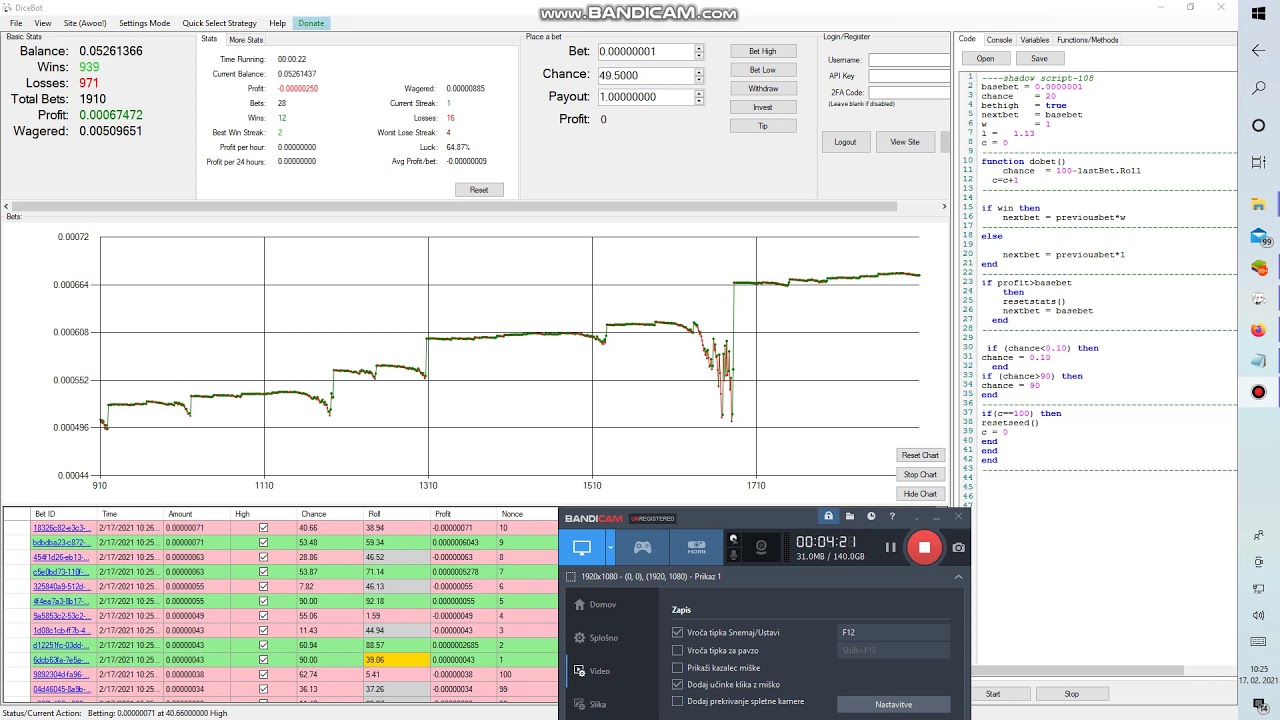The width and height of the screenshot is (1280, 720).
Task: Switch to Console tab
Action: pyautogui.click(x=999, y=40)
